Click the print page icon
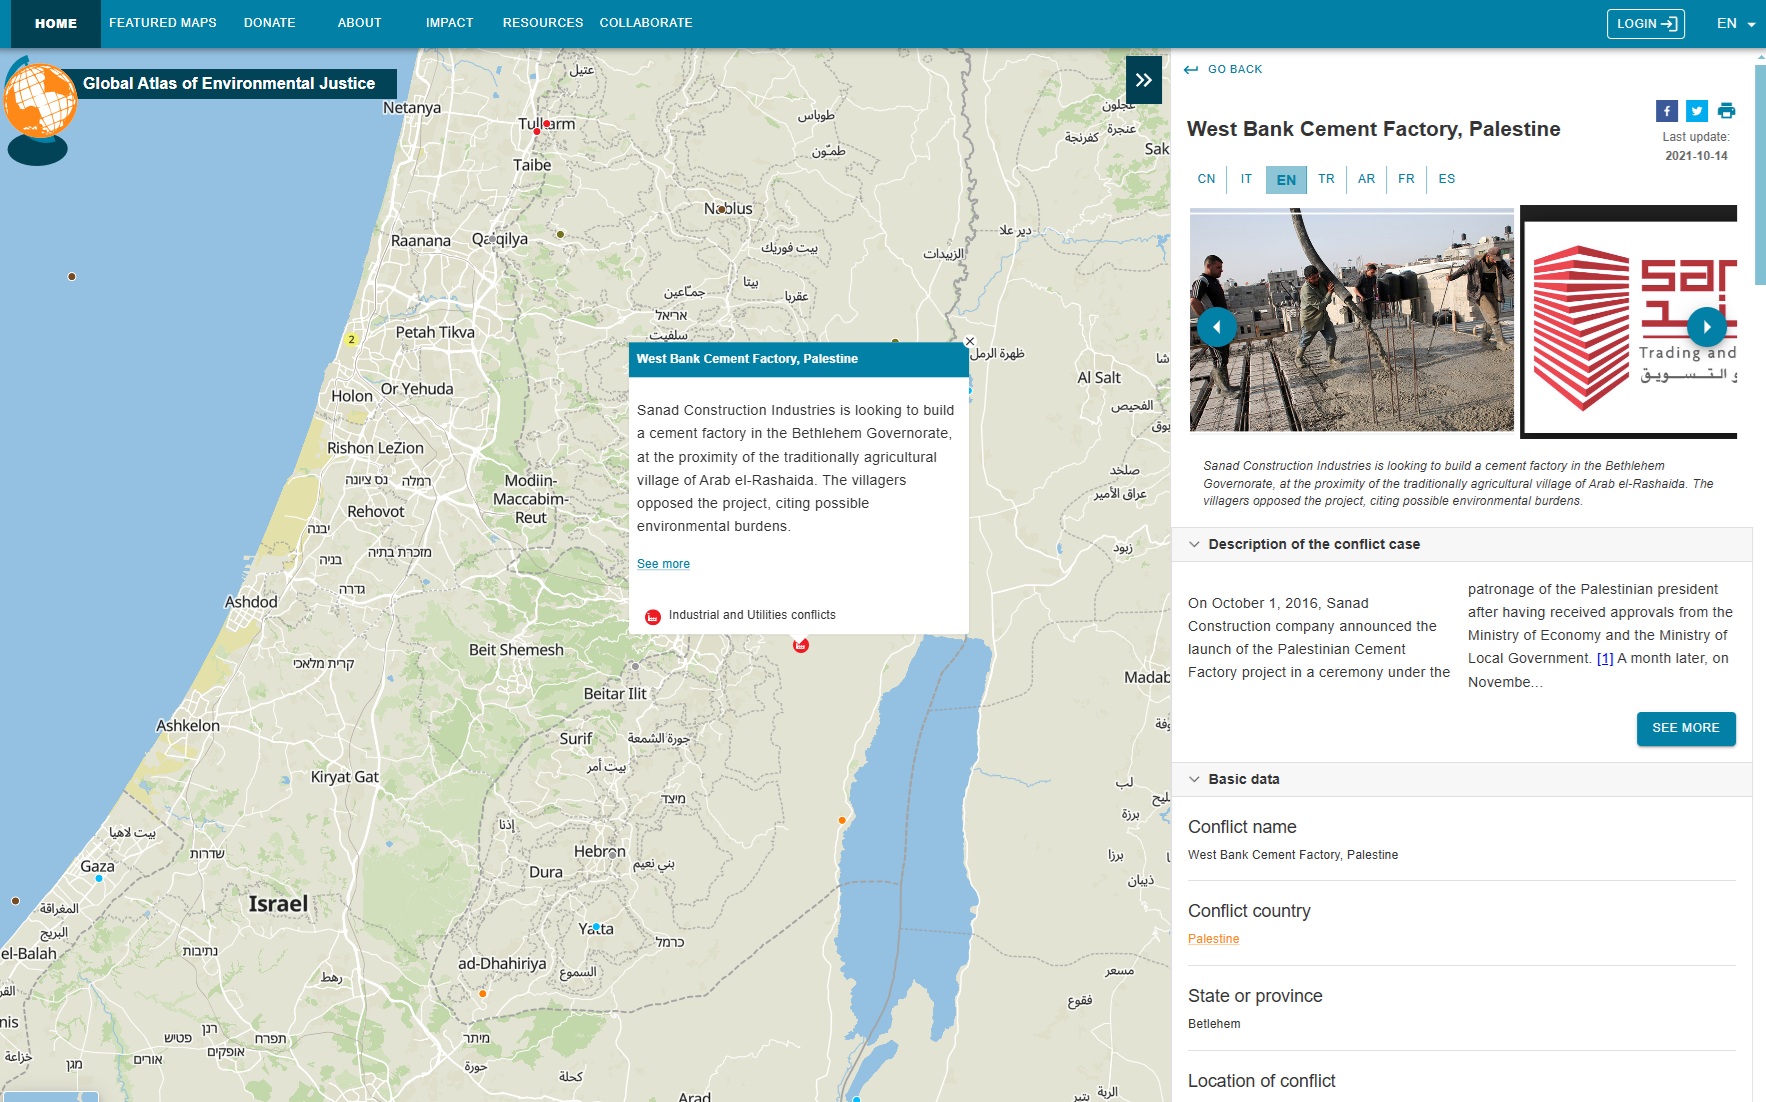 tap(1726, 111)
